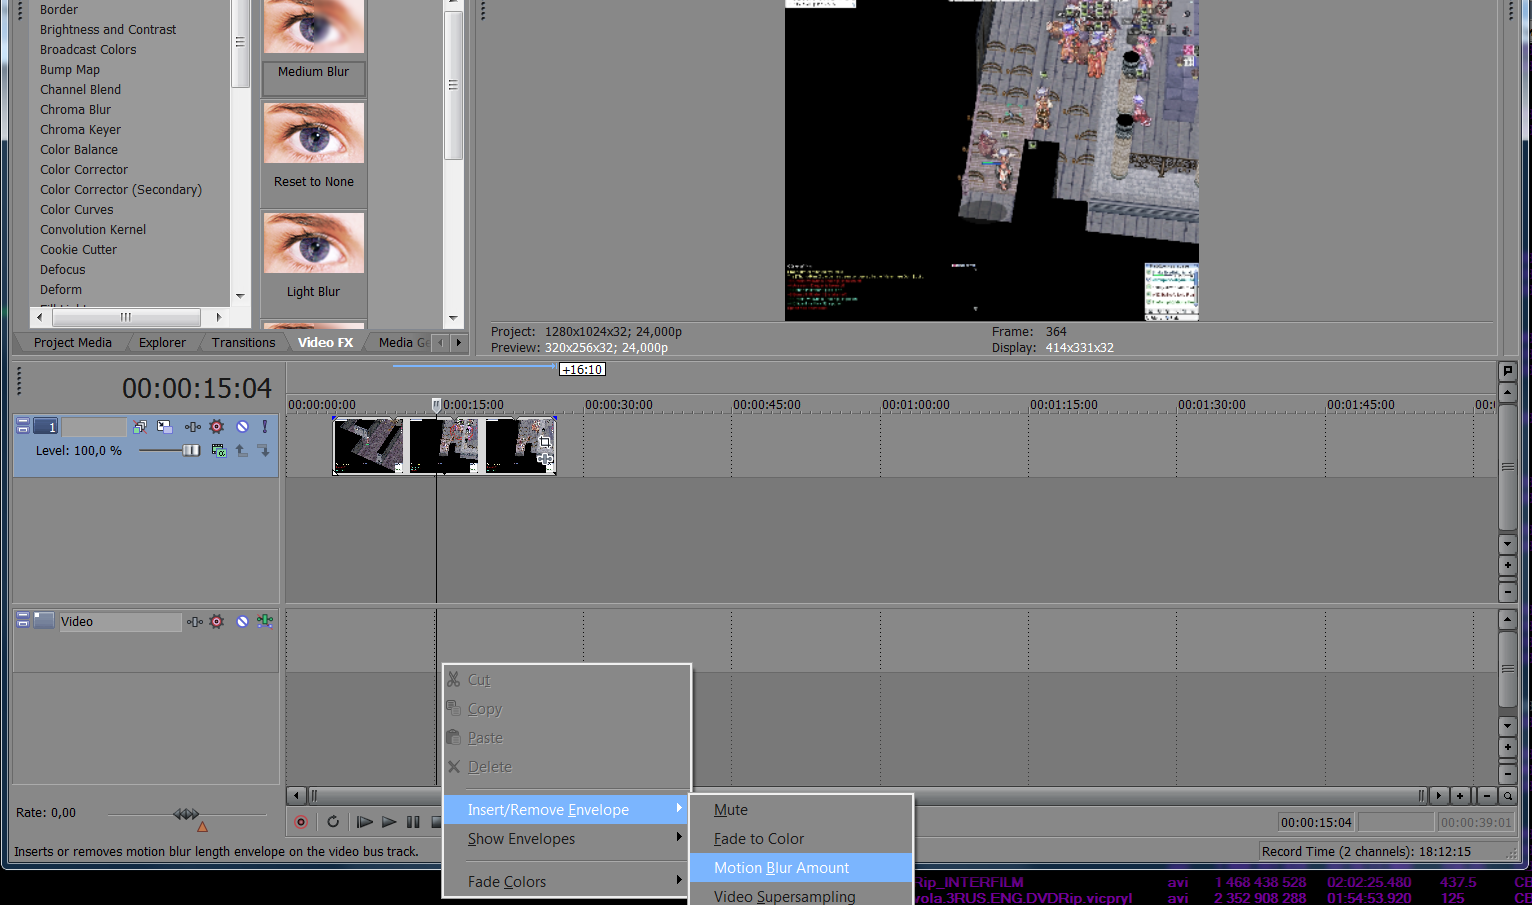The image size is (1532, 905).
Task: Select Color Curves effect in list
Action: click(77, 210)
